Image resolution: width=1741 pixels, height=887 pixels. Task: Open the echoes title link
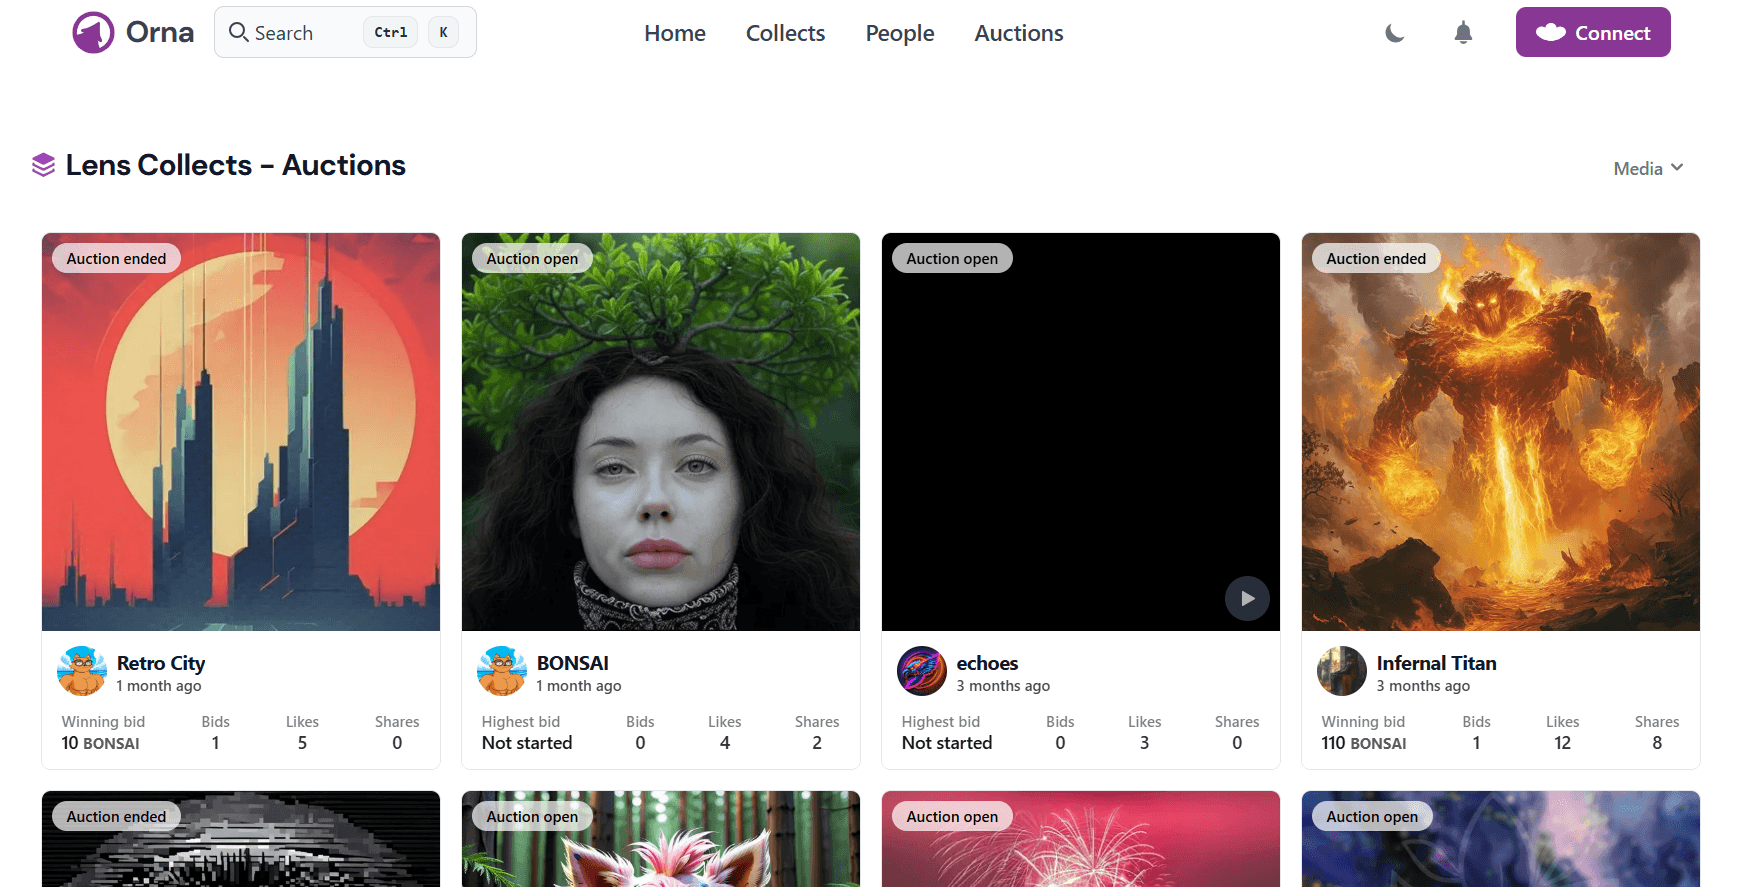987,663
